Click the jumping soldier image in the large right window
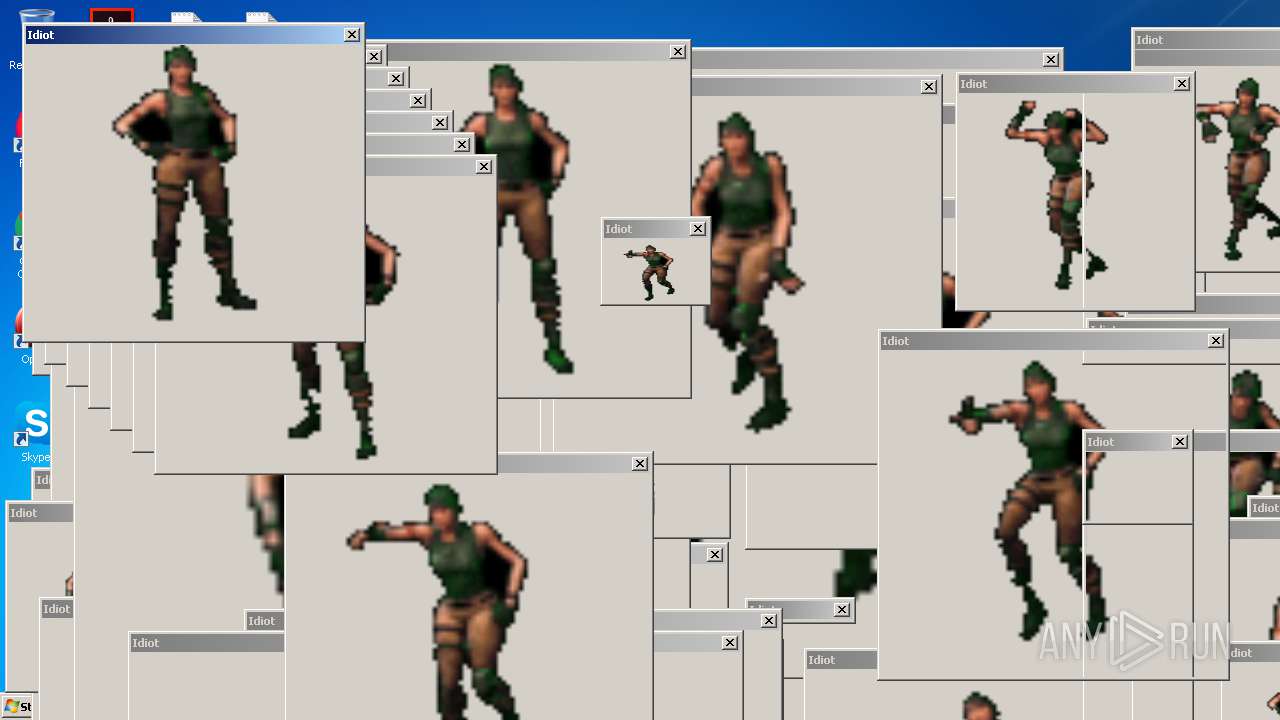This screenshot has width=1280, height=720. coord(1030,500)
